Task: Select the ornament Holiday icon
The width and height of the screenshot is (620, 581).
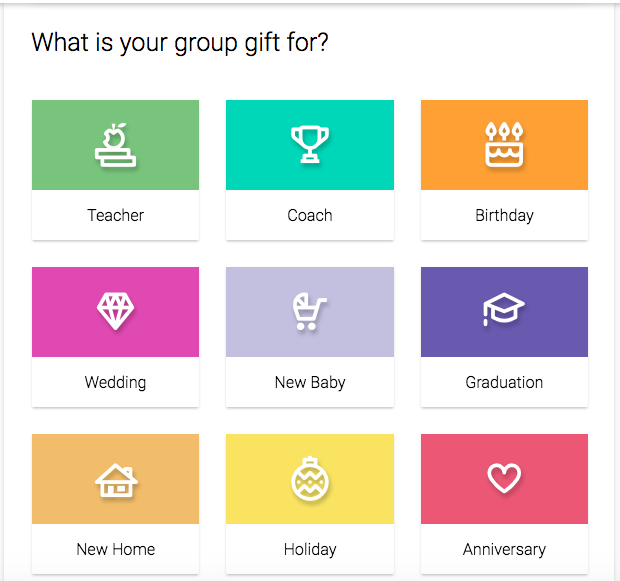Action: pyautogui.click(x=310, y=479)
